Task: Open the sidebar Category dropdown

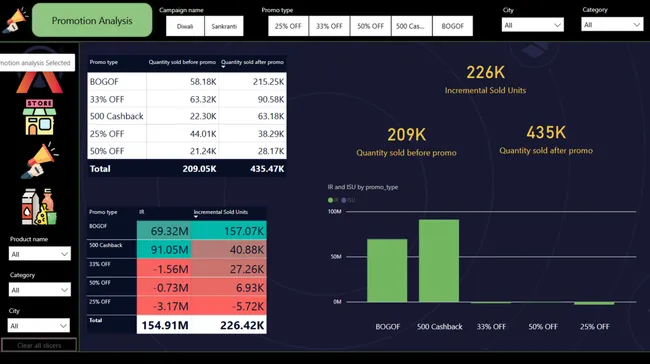Action: [39, 289]
